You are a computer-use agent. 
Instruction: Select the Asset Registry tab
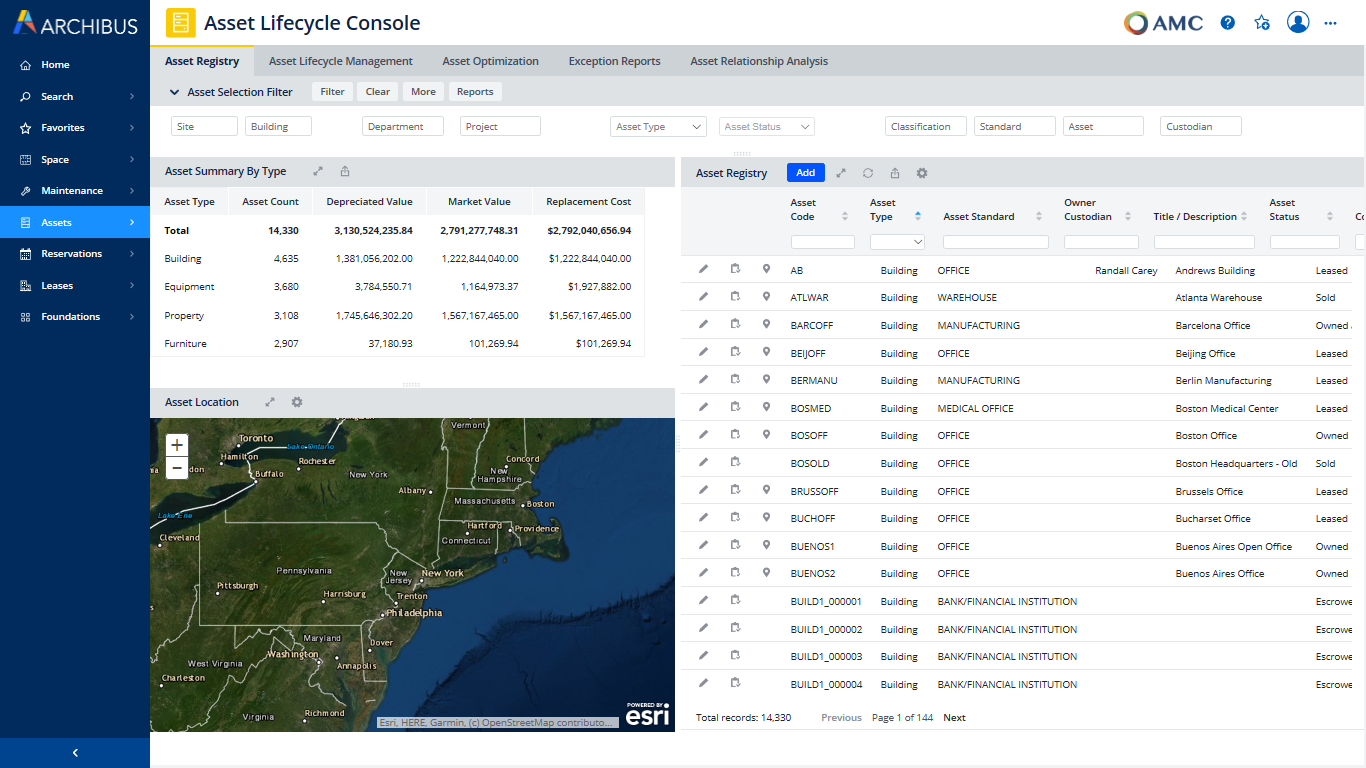tap(202, 61)
